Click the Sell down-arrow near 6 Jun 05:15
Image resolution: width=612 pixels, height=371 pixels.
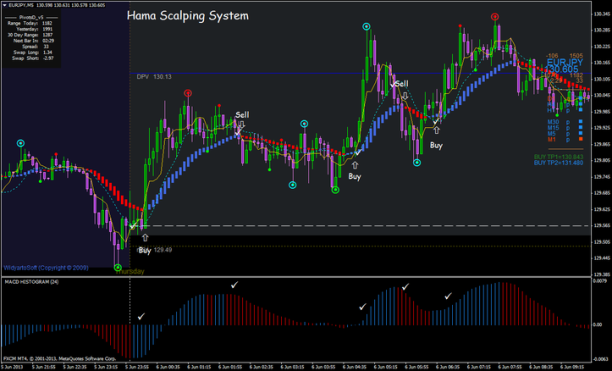tap(405, 95)
